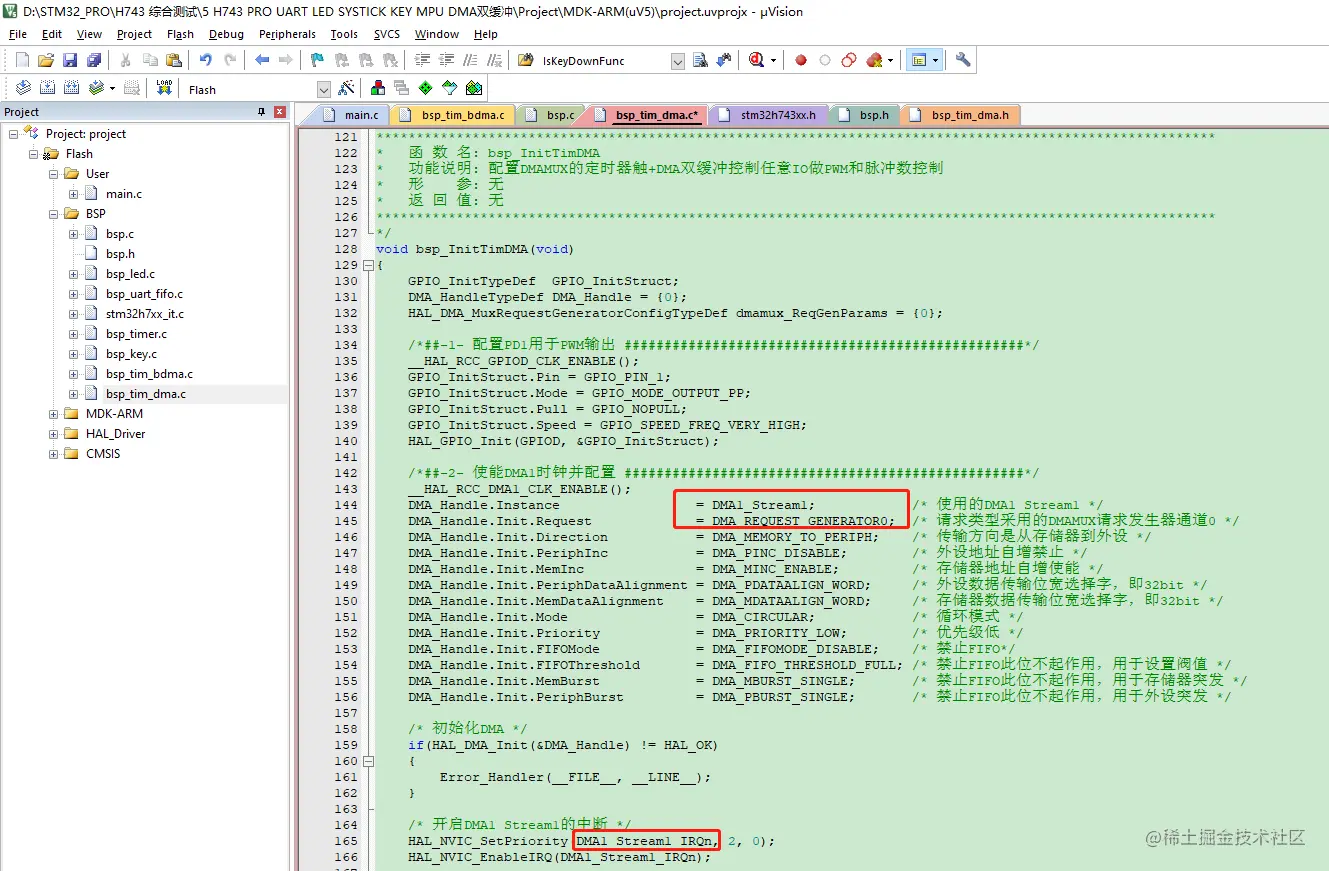
Task: Open Configuration with the wrench icon
Action: point(963,60)
